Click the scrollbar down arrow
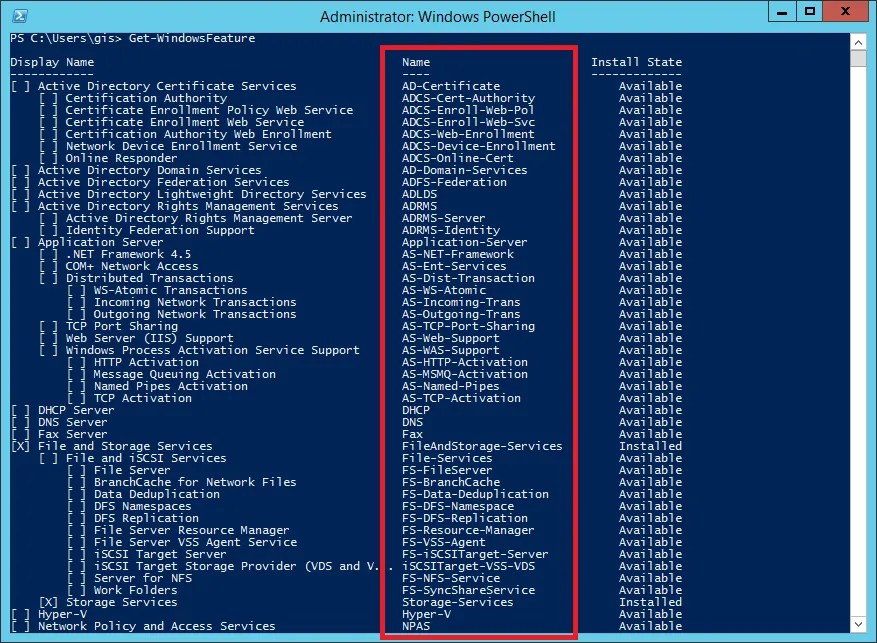877x643 pixels. pos(858,625)
